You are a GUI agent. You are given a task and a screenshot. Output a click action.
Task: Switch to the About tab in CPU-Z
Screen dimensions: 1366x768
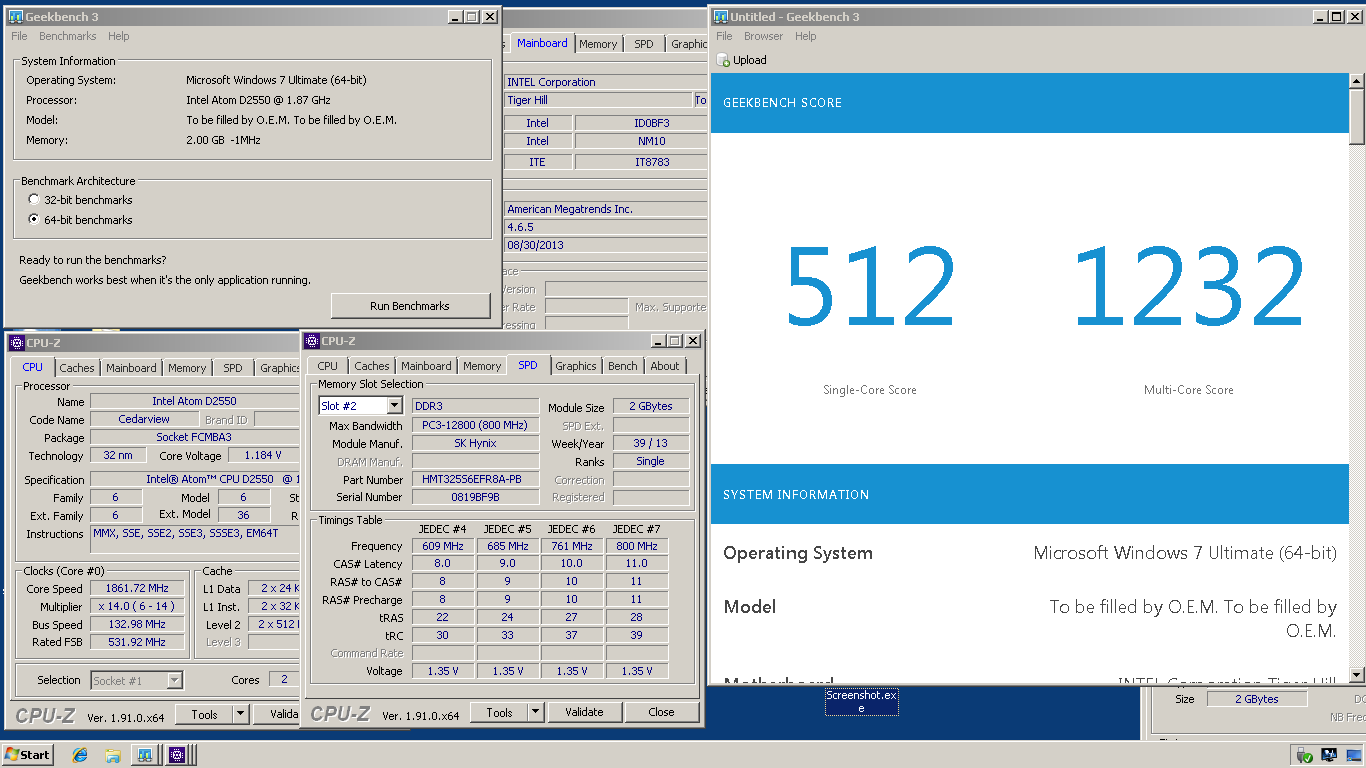pyautogui.click(x=665, y=366)
